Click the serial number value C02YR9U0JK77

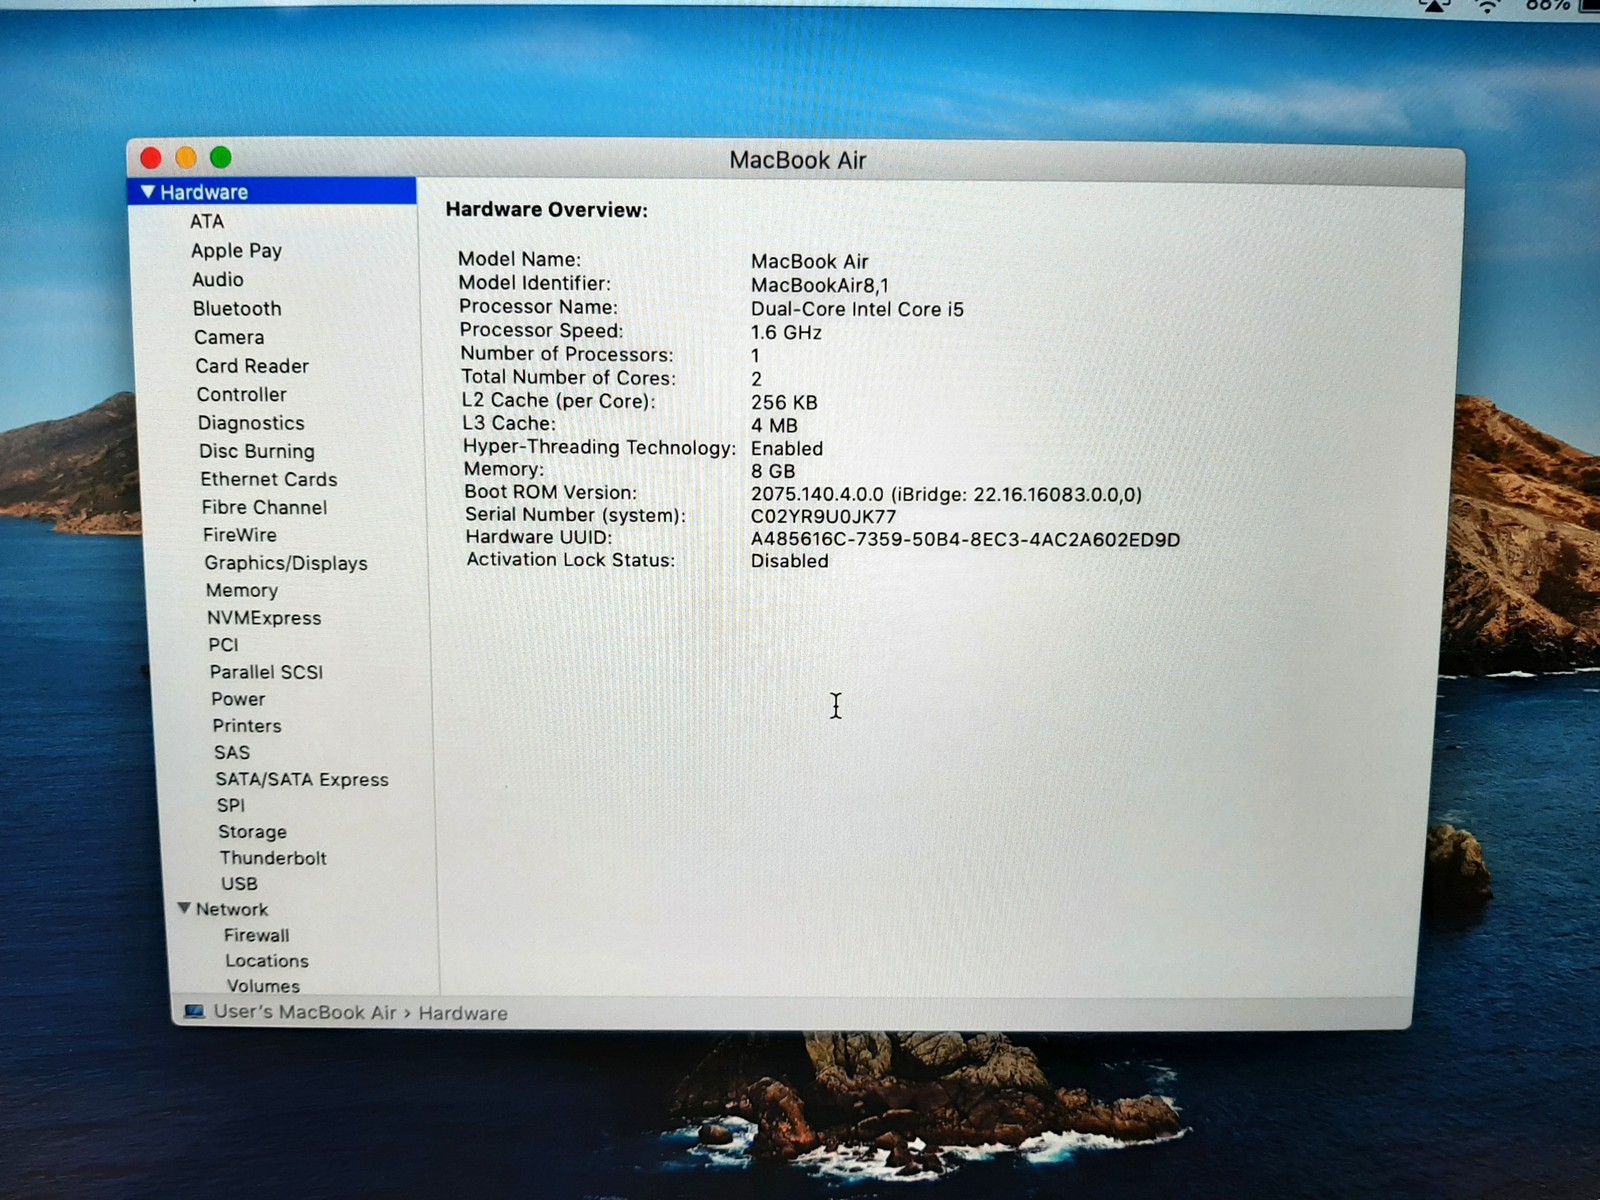[x=823, y=516]
